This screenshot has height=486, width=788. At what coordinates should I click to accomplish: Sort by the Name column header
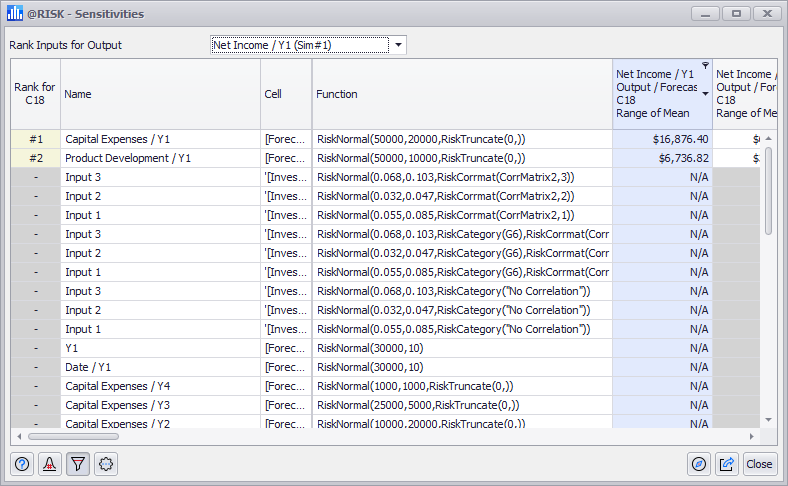point(160,94)
